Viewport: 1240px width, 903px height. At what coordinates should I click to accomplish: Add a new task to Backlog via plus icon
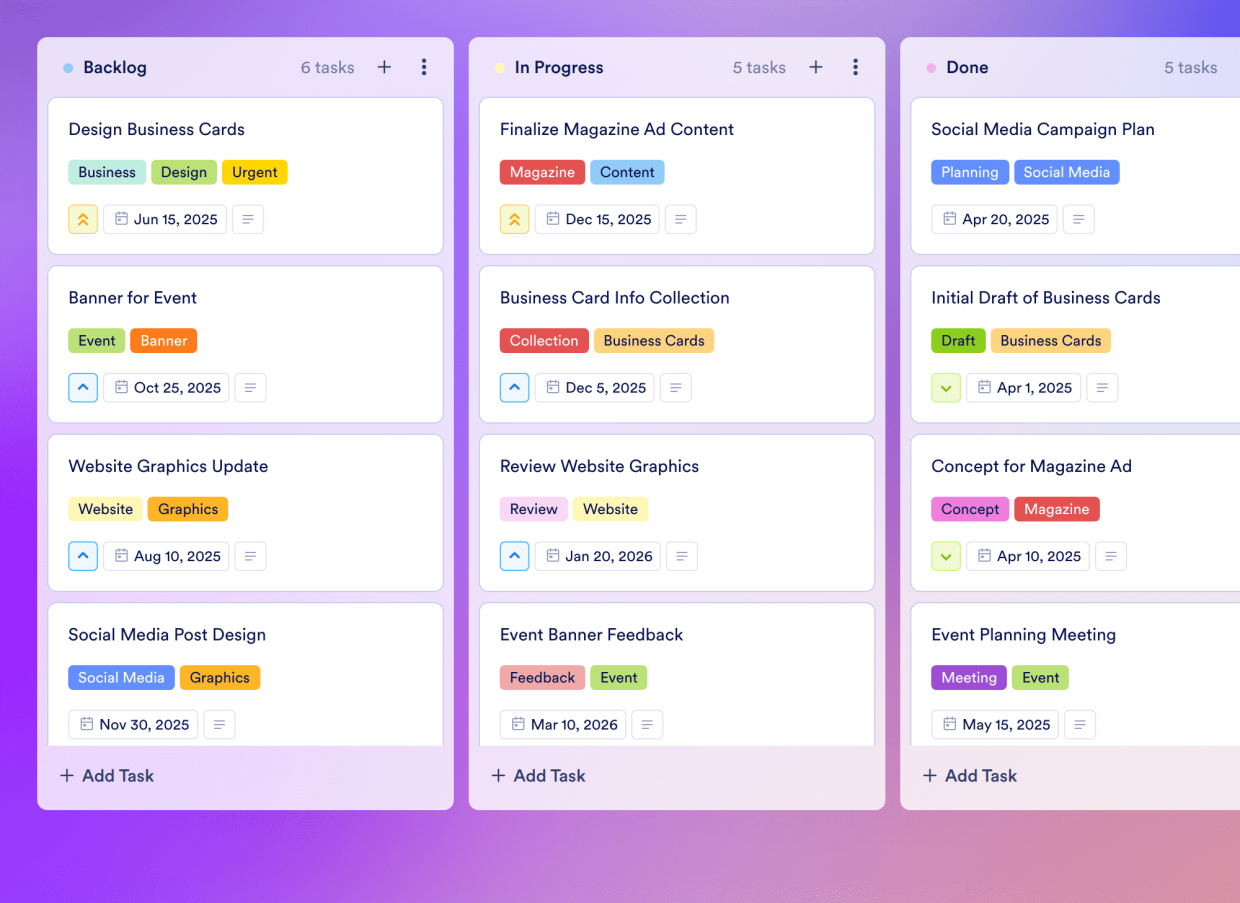coord(384,67)
